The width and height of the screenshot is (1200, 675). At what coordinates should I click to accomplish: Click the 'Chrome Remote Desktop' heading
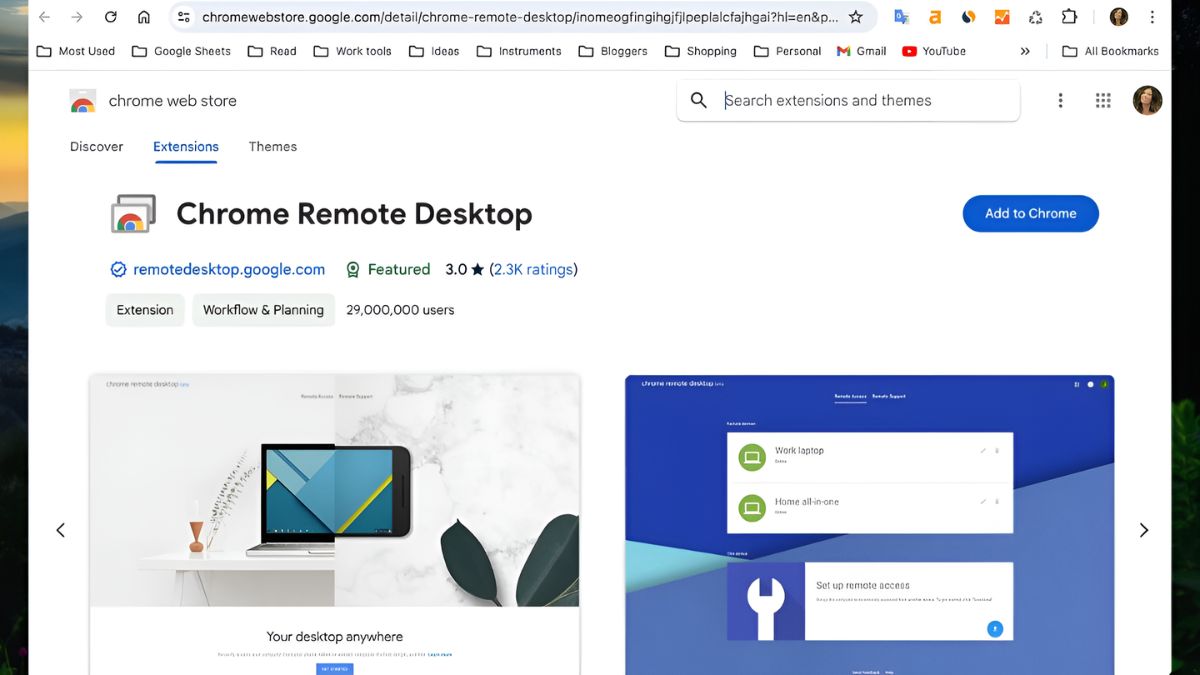(354, 214)
